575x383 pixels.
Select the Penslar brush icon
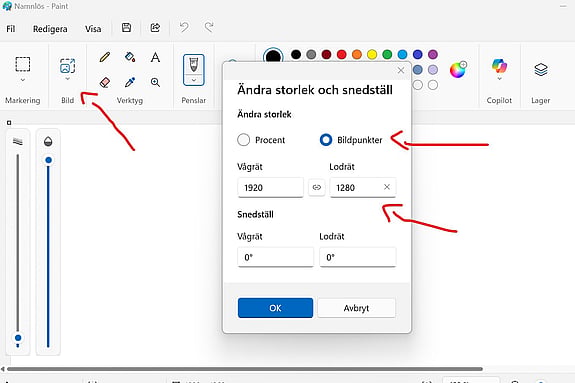coord(194,65)
